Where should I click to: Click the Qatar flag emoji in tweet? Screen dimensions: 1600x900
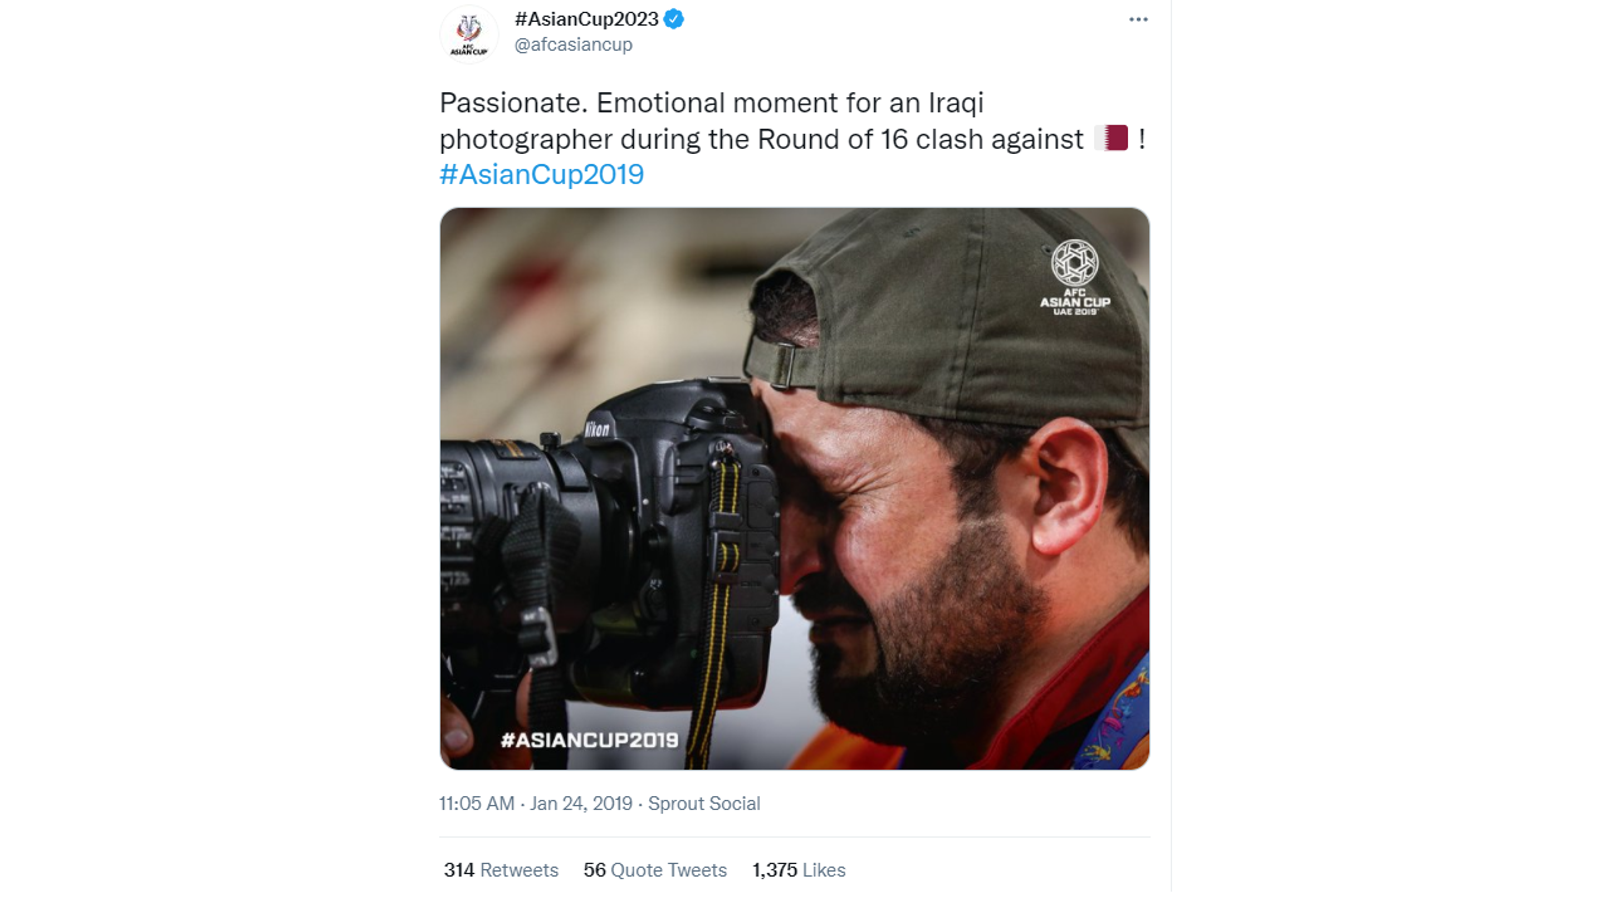1111,138
